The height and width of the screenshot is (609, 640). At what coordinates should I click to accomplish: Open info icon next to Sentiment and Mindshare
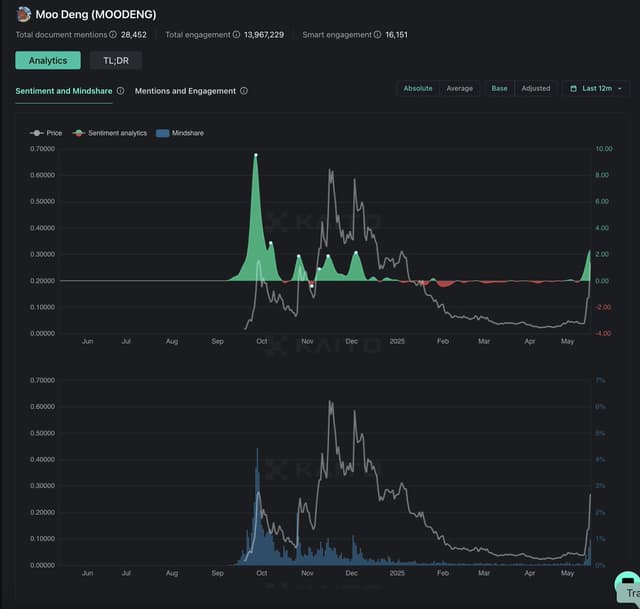[x=120, y=91]
